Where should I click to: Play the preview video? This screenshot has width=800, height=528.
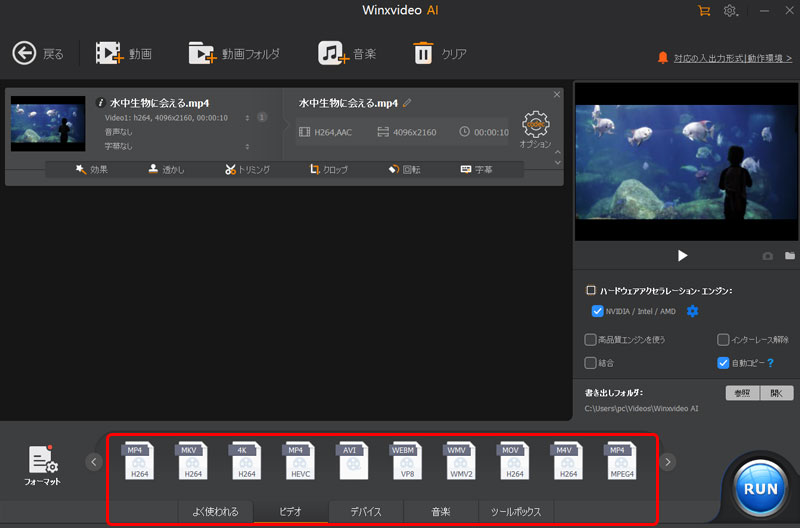point(683,256)
